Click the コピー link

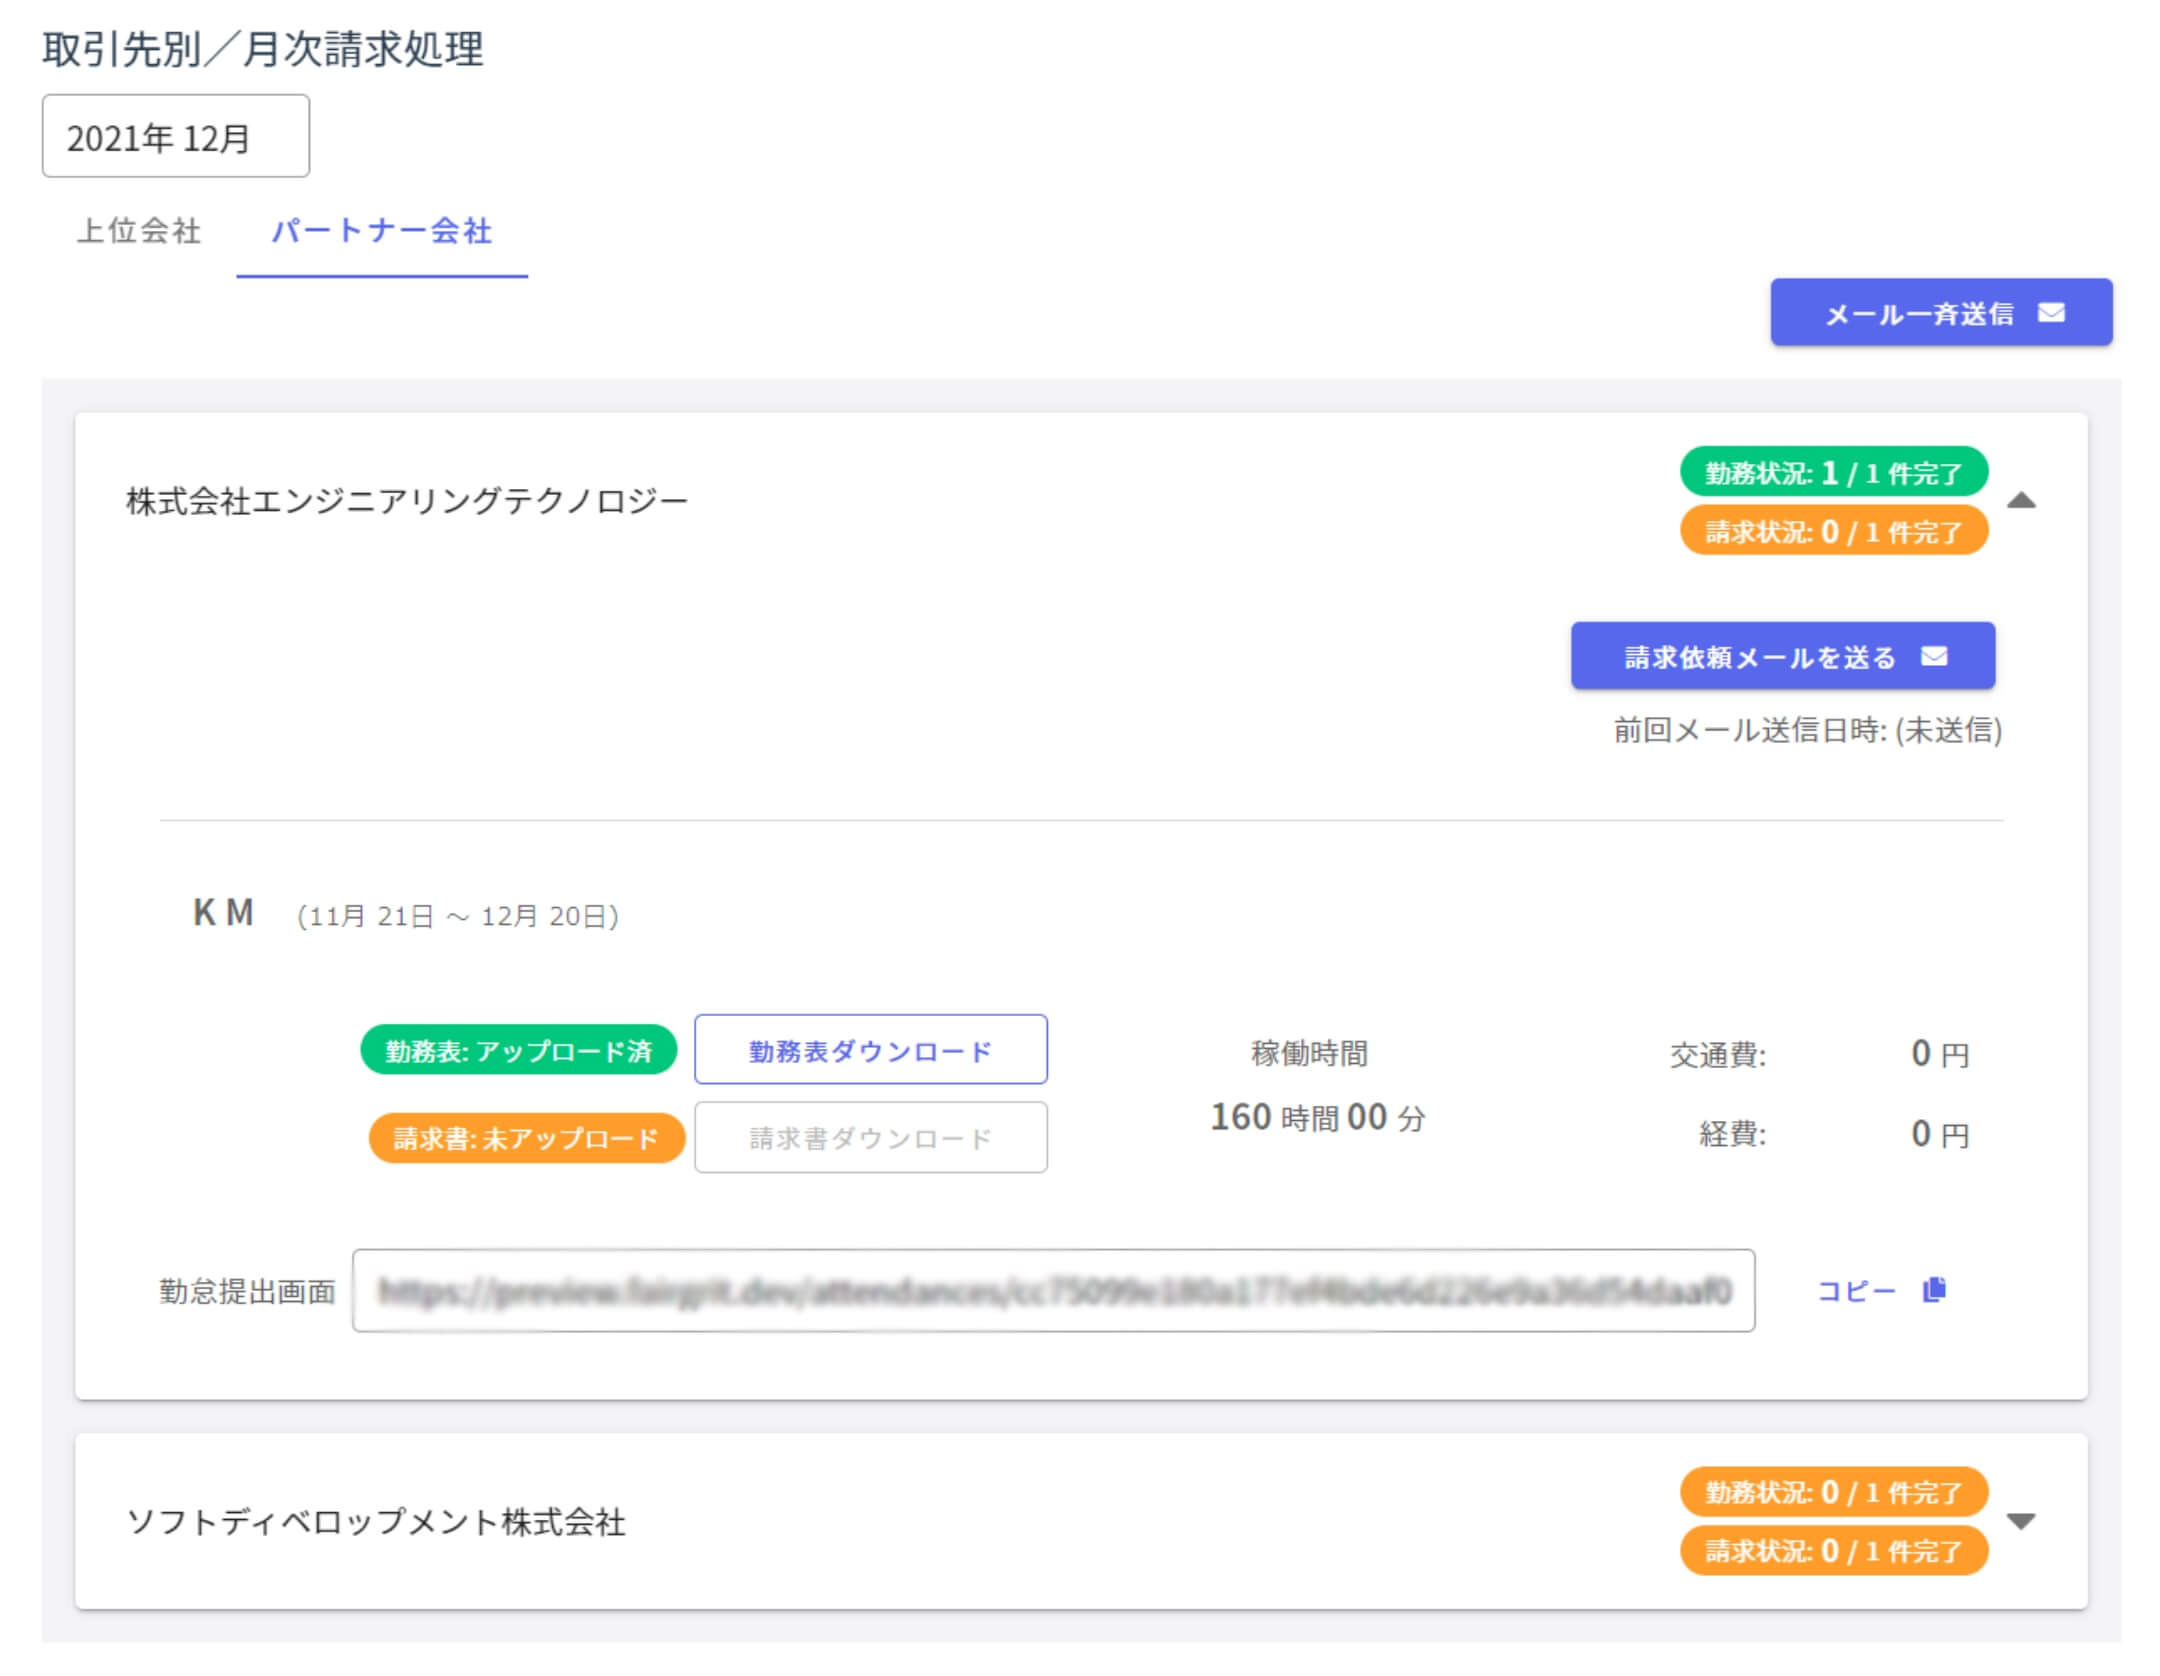pos(1880,1290)
